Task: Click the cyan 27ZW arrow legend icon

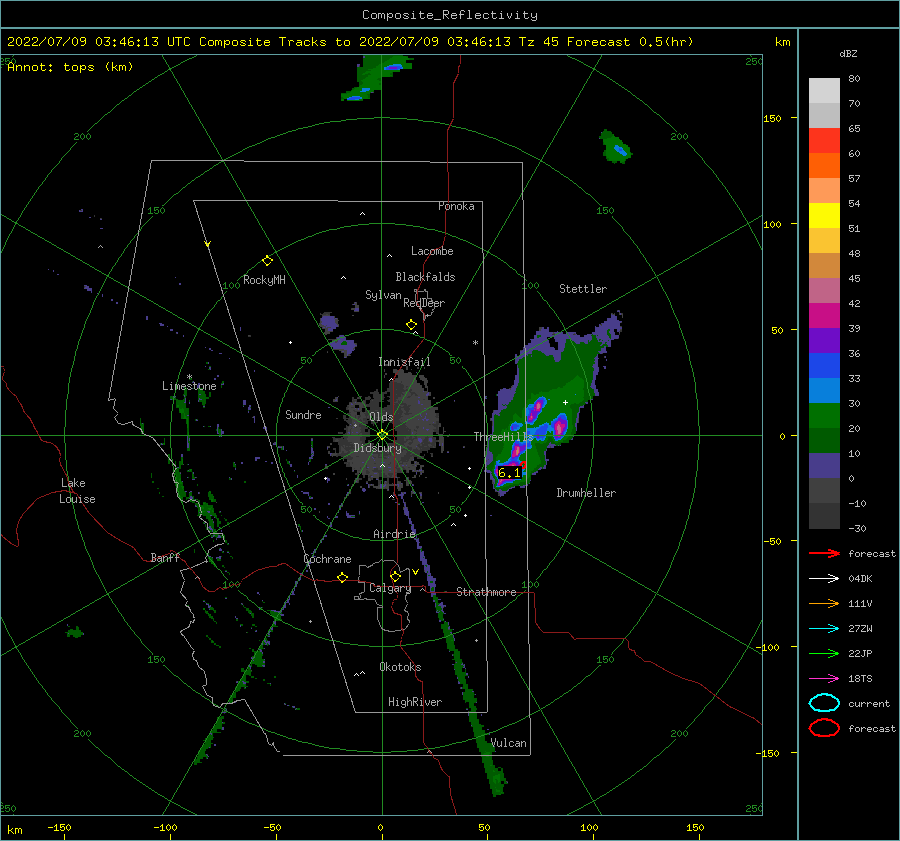Action: click(824, 629)
